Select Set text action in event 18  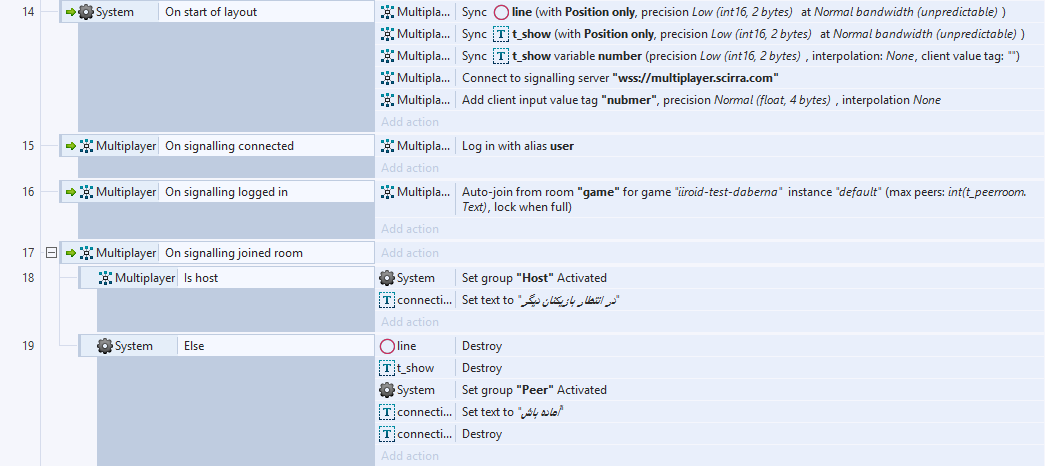tap(540, 300)
